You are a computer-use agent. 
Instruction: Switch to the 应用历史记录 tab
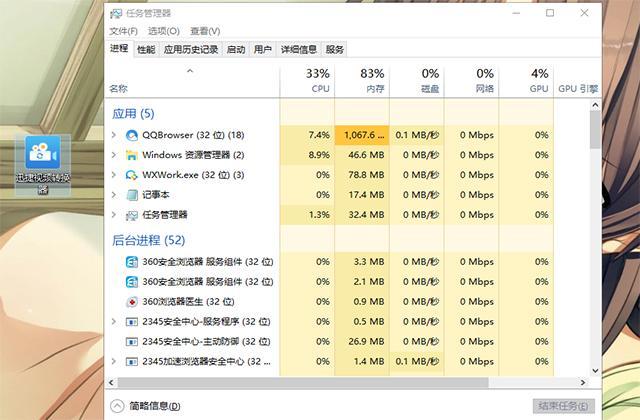191,50
